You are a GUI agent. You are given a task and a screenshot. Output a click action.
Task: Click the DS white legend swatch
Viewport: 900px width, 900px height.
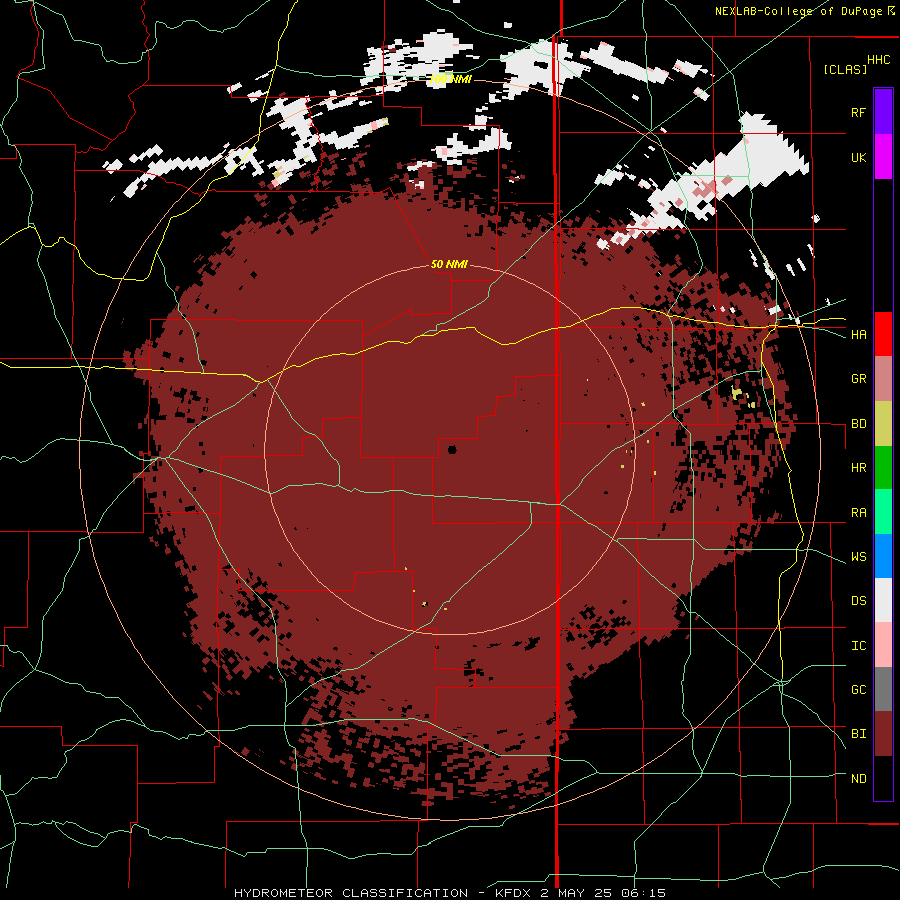[883, 600]
